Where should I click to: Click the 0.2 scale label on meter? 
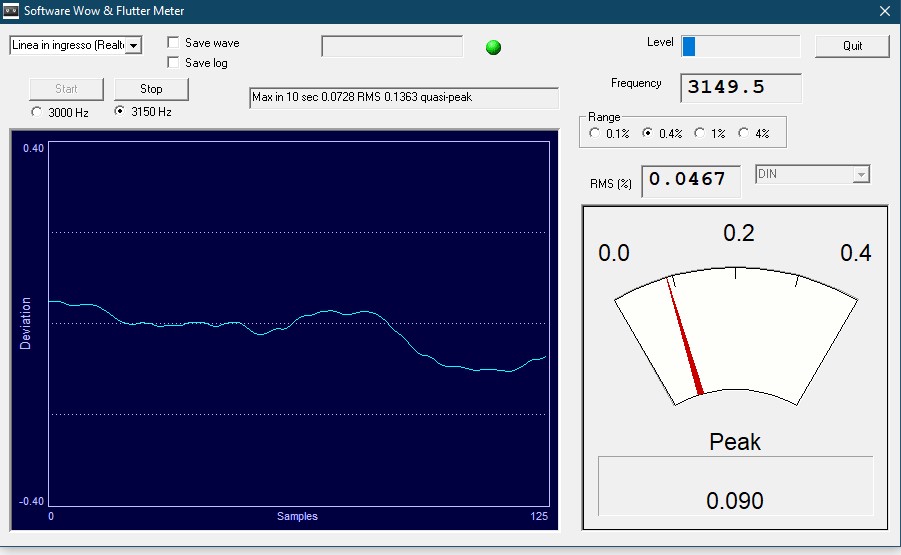coord(739,233)
